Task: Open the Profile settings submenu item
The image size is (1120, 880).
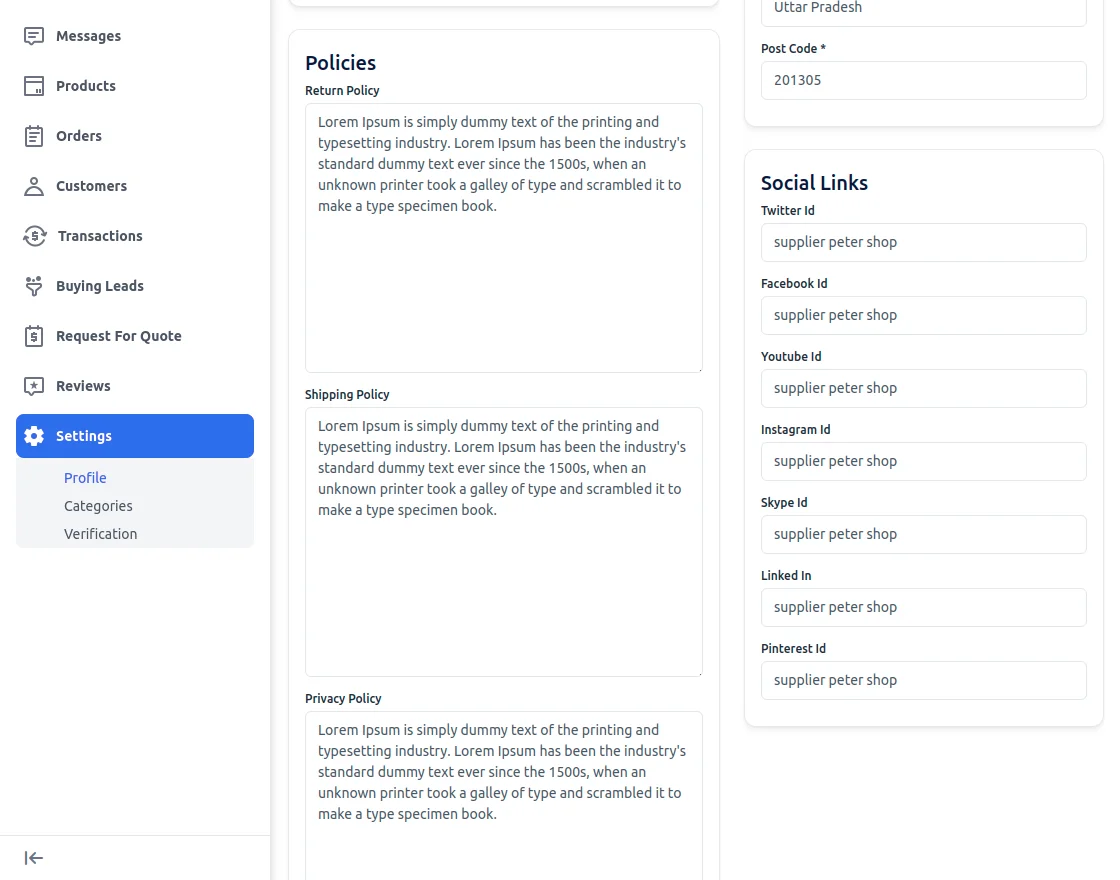Action: click(85, 478)
